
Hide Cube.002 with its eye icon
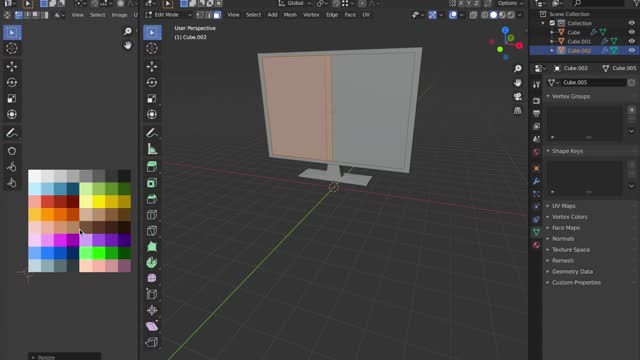631,51
